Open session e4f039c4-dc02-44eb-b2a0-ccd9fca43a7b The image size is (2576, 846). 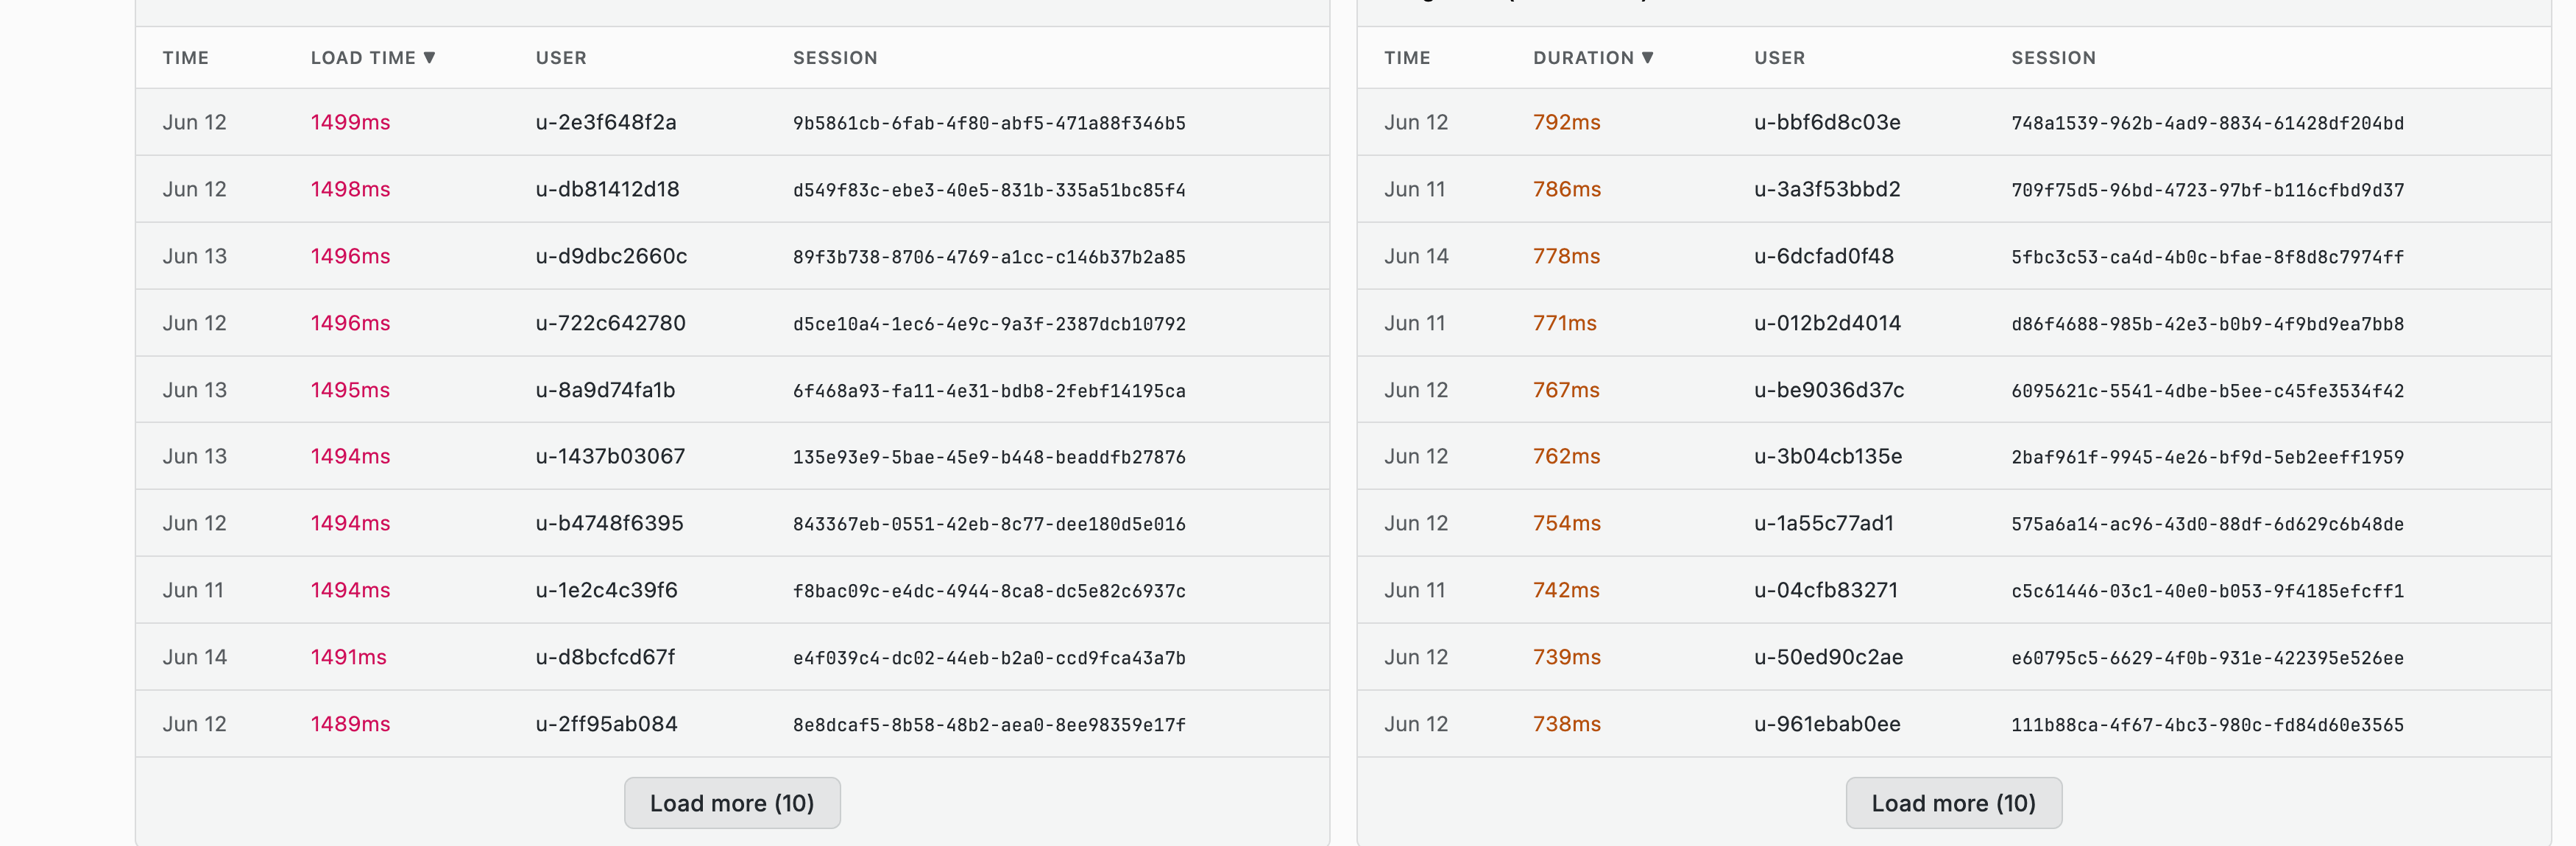989,658
